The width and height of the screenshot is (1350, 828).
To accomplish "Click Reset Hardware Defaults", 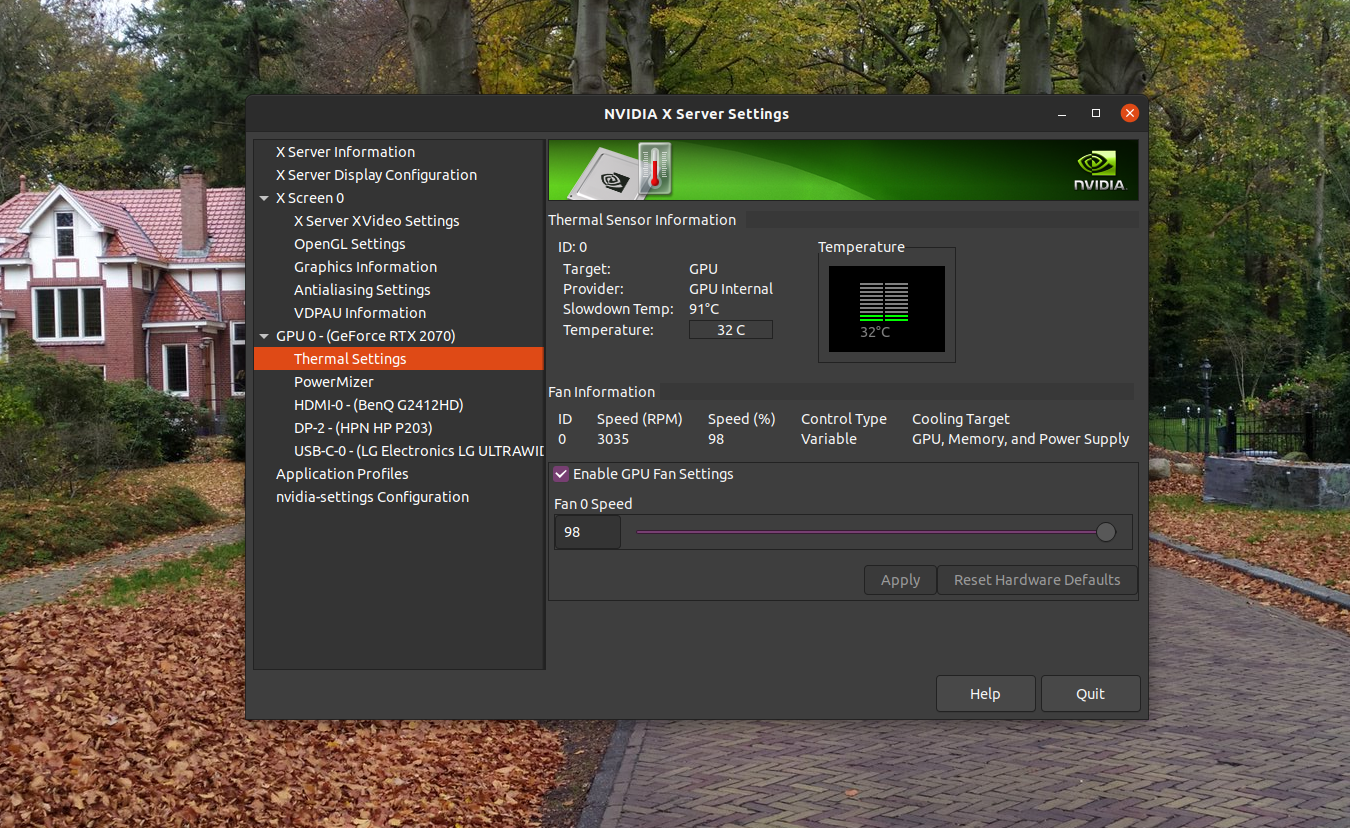I will (x=1037, y=580).
